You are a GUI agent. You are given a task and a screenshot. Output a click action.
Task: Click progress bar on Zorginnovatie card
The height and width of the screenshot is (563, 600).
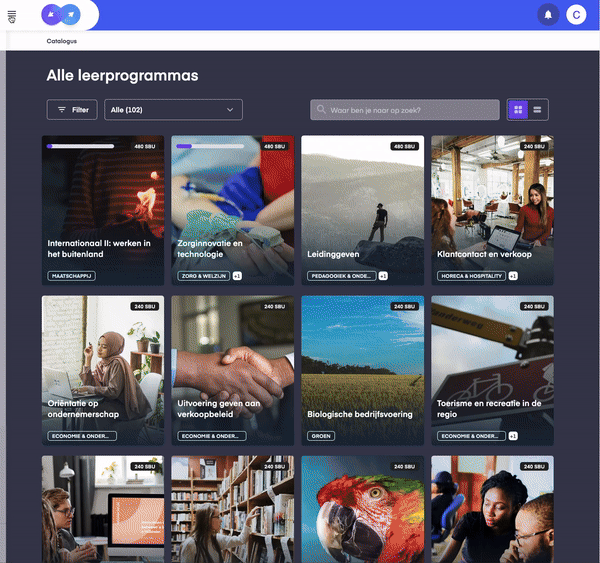click(x=210, y=146)
